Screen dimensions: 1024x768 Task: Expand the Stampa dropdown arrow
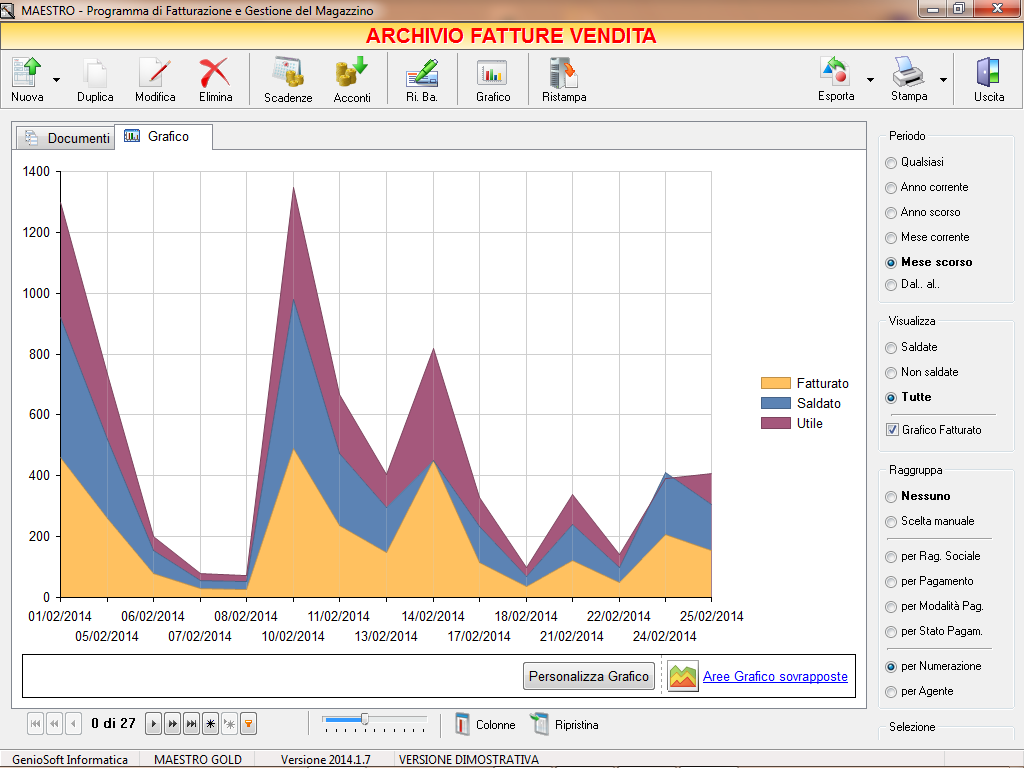coord(943,80)
